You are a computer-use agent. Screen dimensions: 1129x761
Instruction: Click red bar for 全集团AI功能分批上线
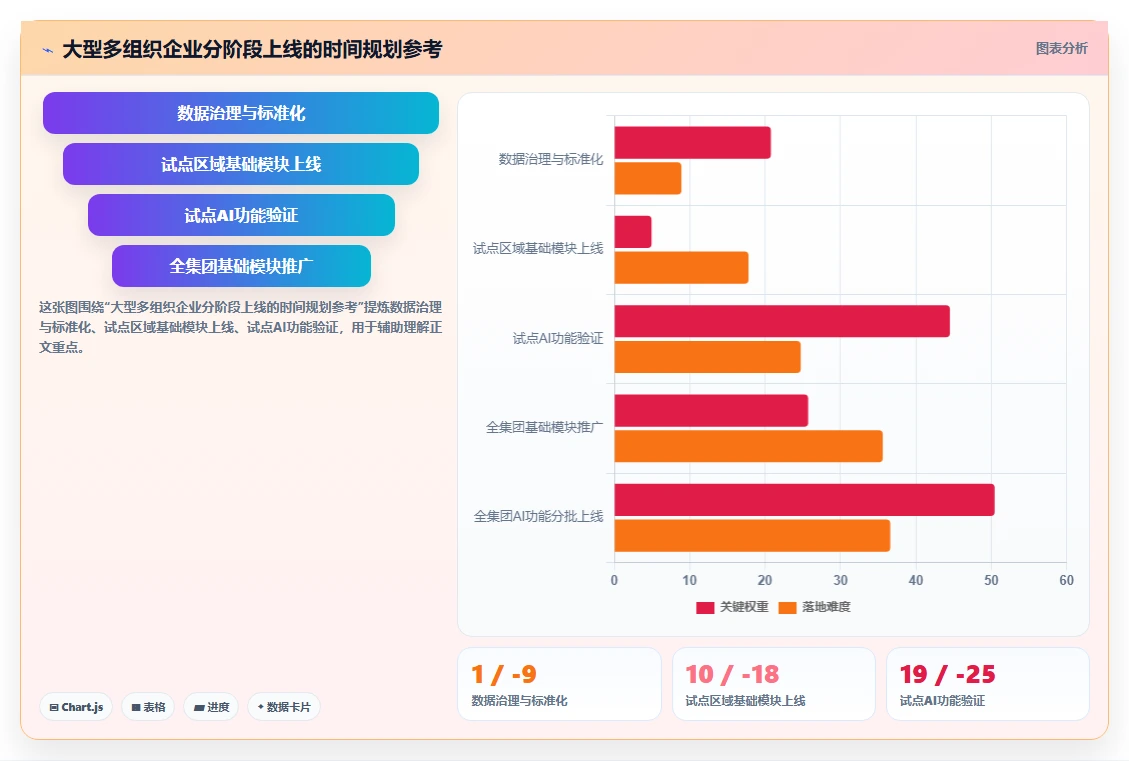[804, 500]
